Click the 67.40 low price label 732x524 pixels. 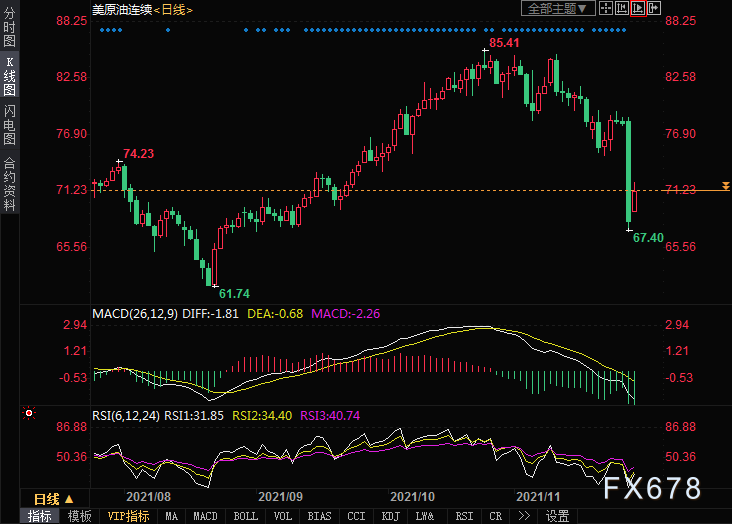648,237
